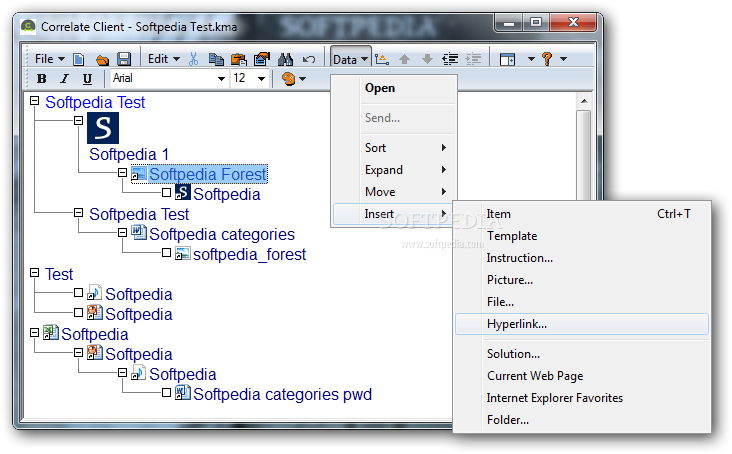Open the Sort submenu
732x454 pixels.
tap(394, 148)
